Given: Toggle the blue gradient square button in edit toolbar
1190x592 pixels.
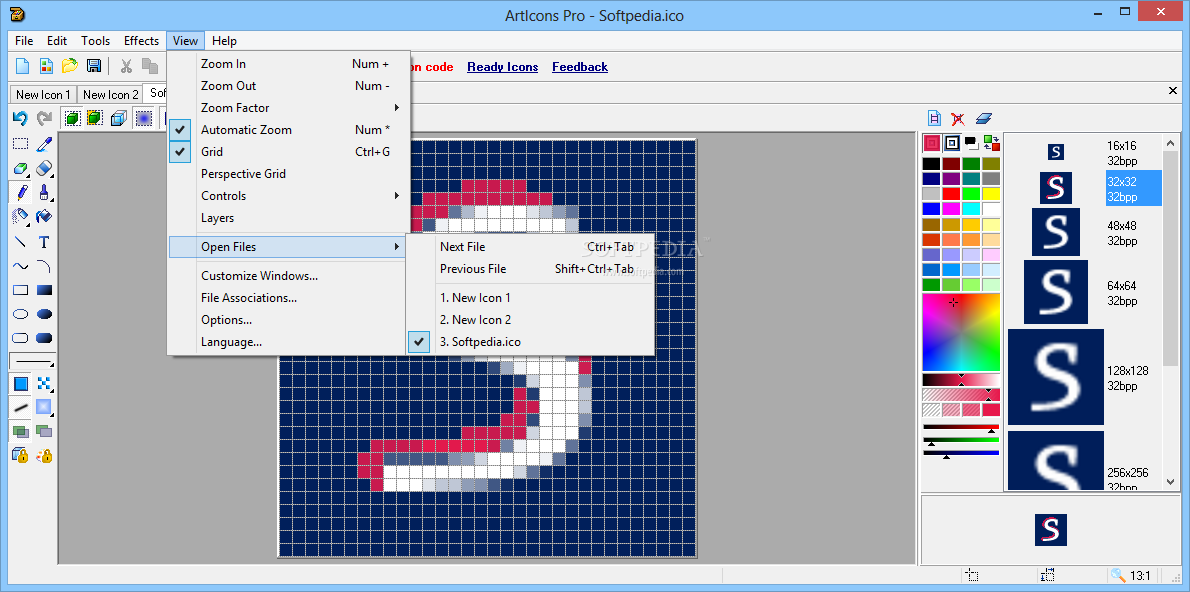Looking at the screenshot, I should 143,118.
